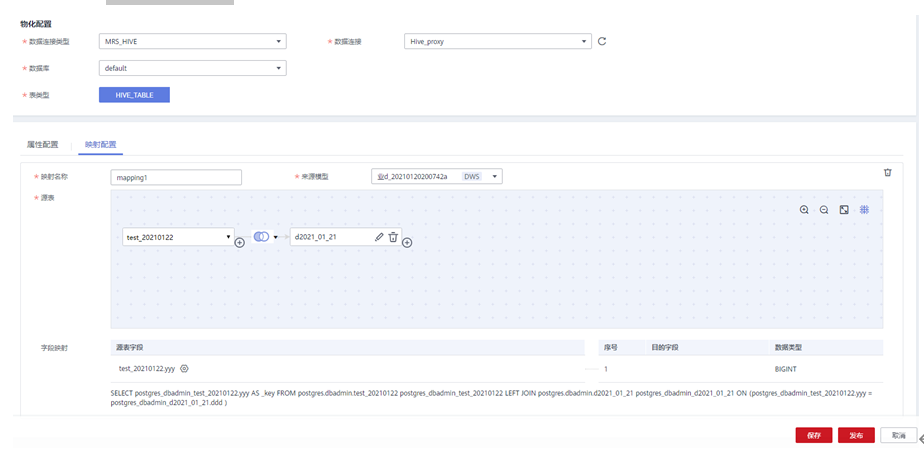Image resolution: width=924 pixels, height=449 pixels.
Task: Switch to the 属性配置 tab
Action: (42, 145)
